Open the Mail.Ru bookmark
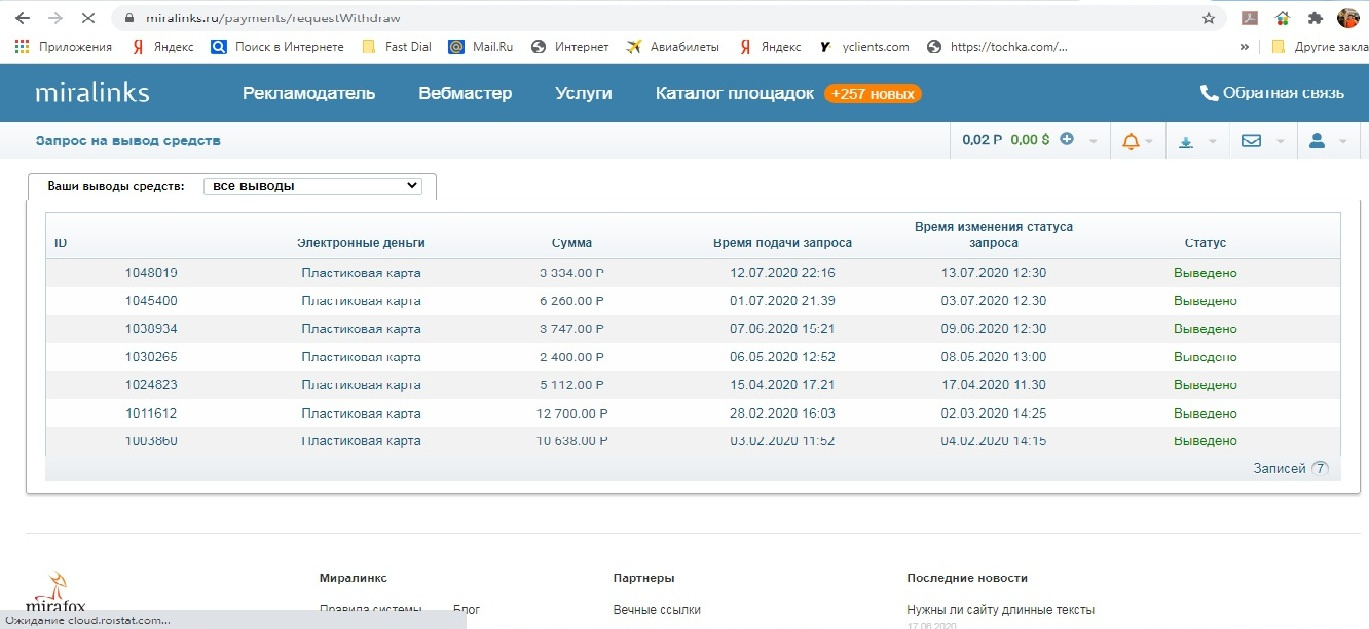 [481, 47]
